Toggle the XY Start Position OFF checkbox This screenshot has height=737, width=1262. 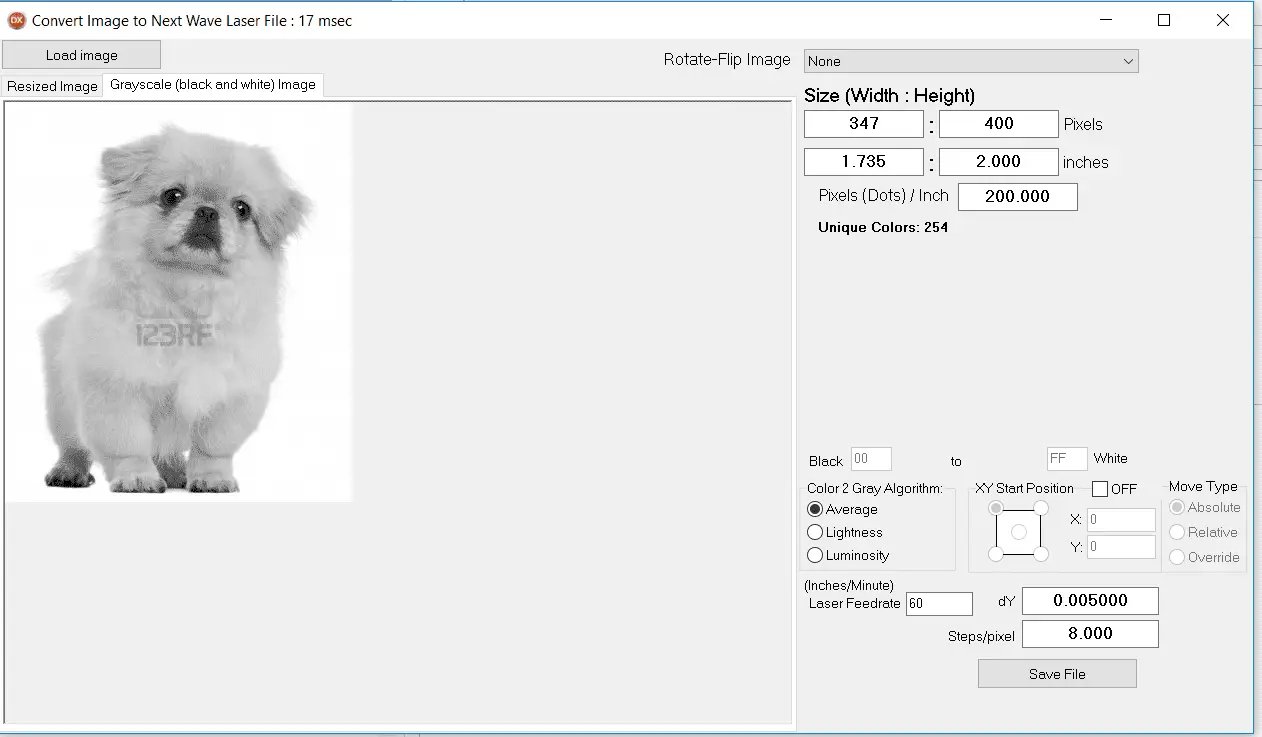1100,489
